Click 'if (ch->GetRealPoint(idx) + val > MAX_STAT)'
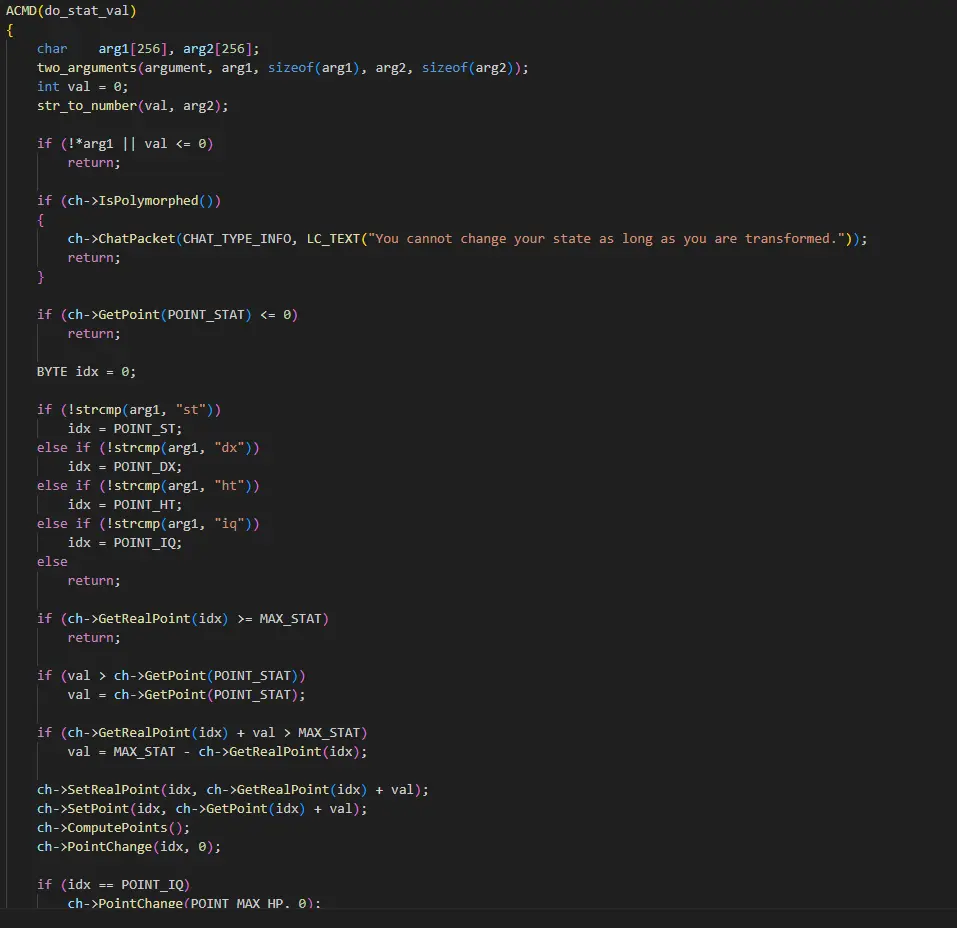 point(202,732)
